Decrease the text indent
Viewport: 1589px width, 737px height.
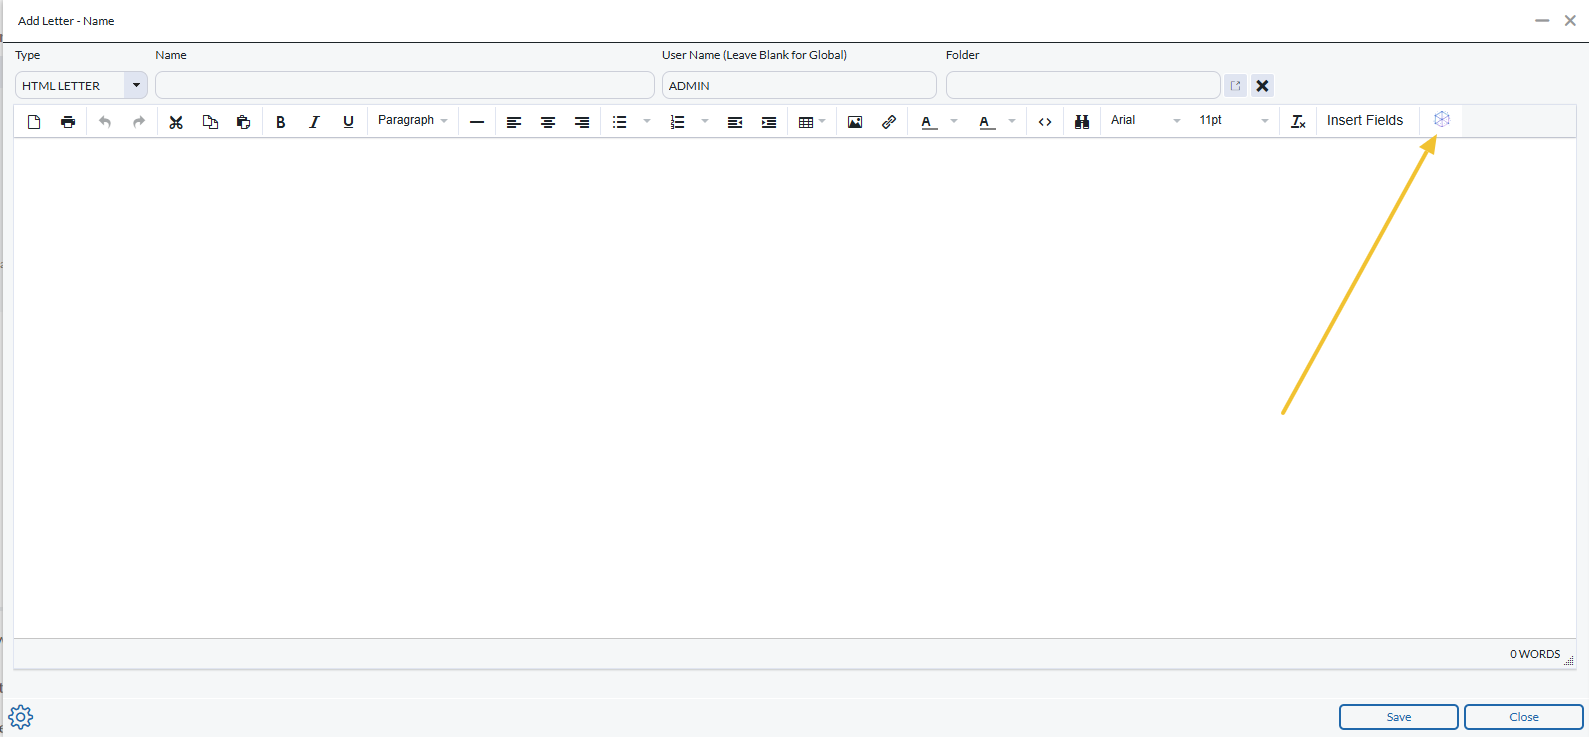(x=735, y=122)
